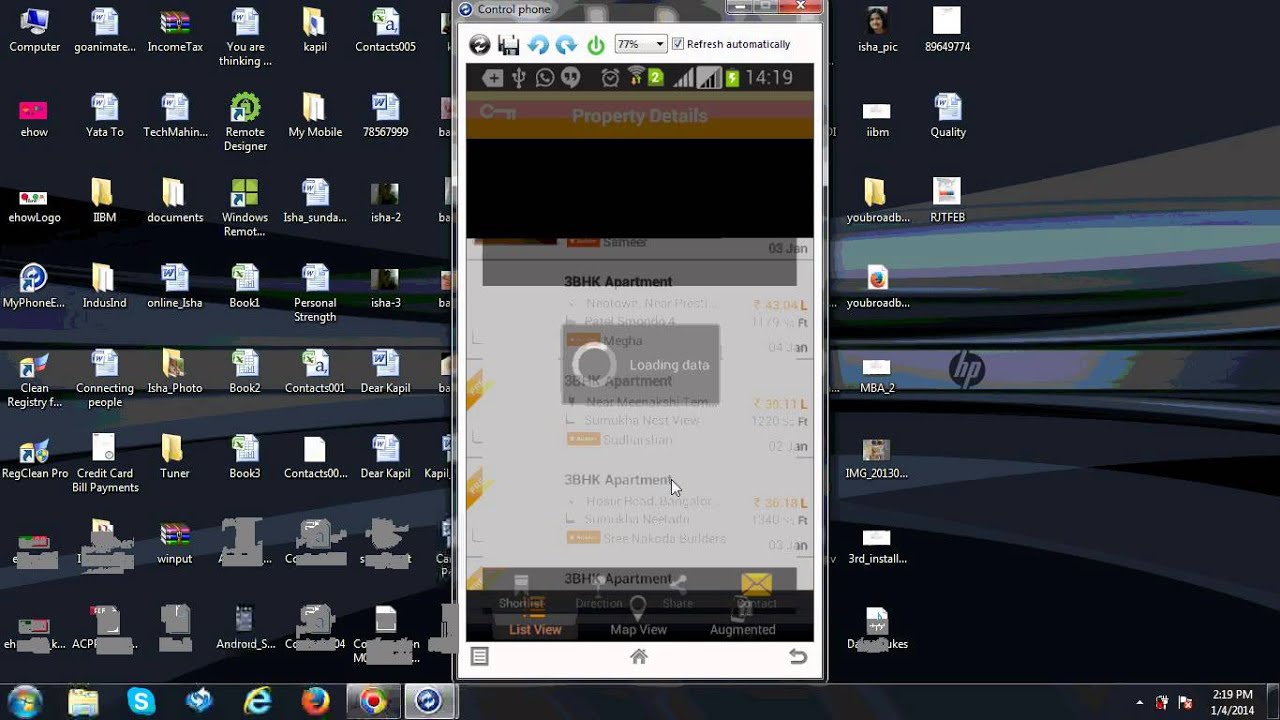Toggle the Refresh automatically checkbox
This screenshot has height=720, width=1280.
tap(678, 44)
